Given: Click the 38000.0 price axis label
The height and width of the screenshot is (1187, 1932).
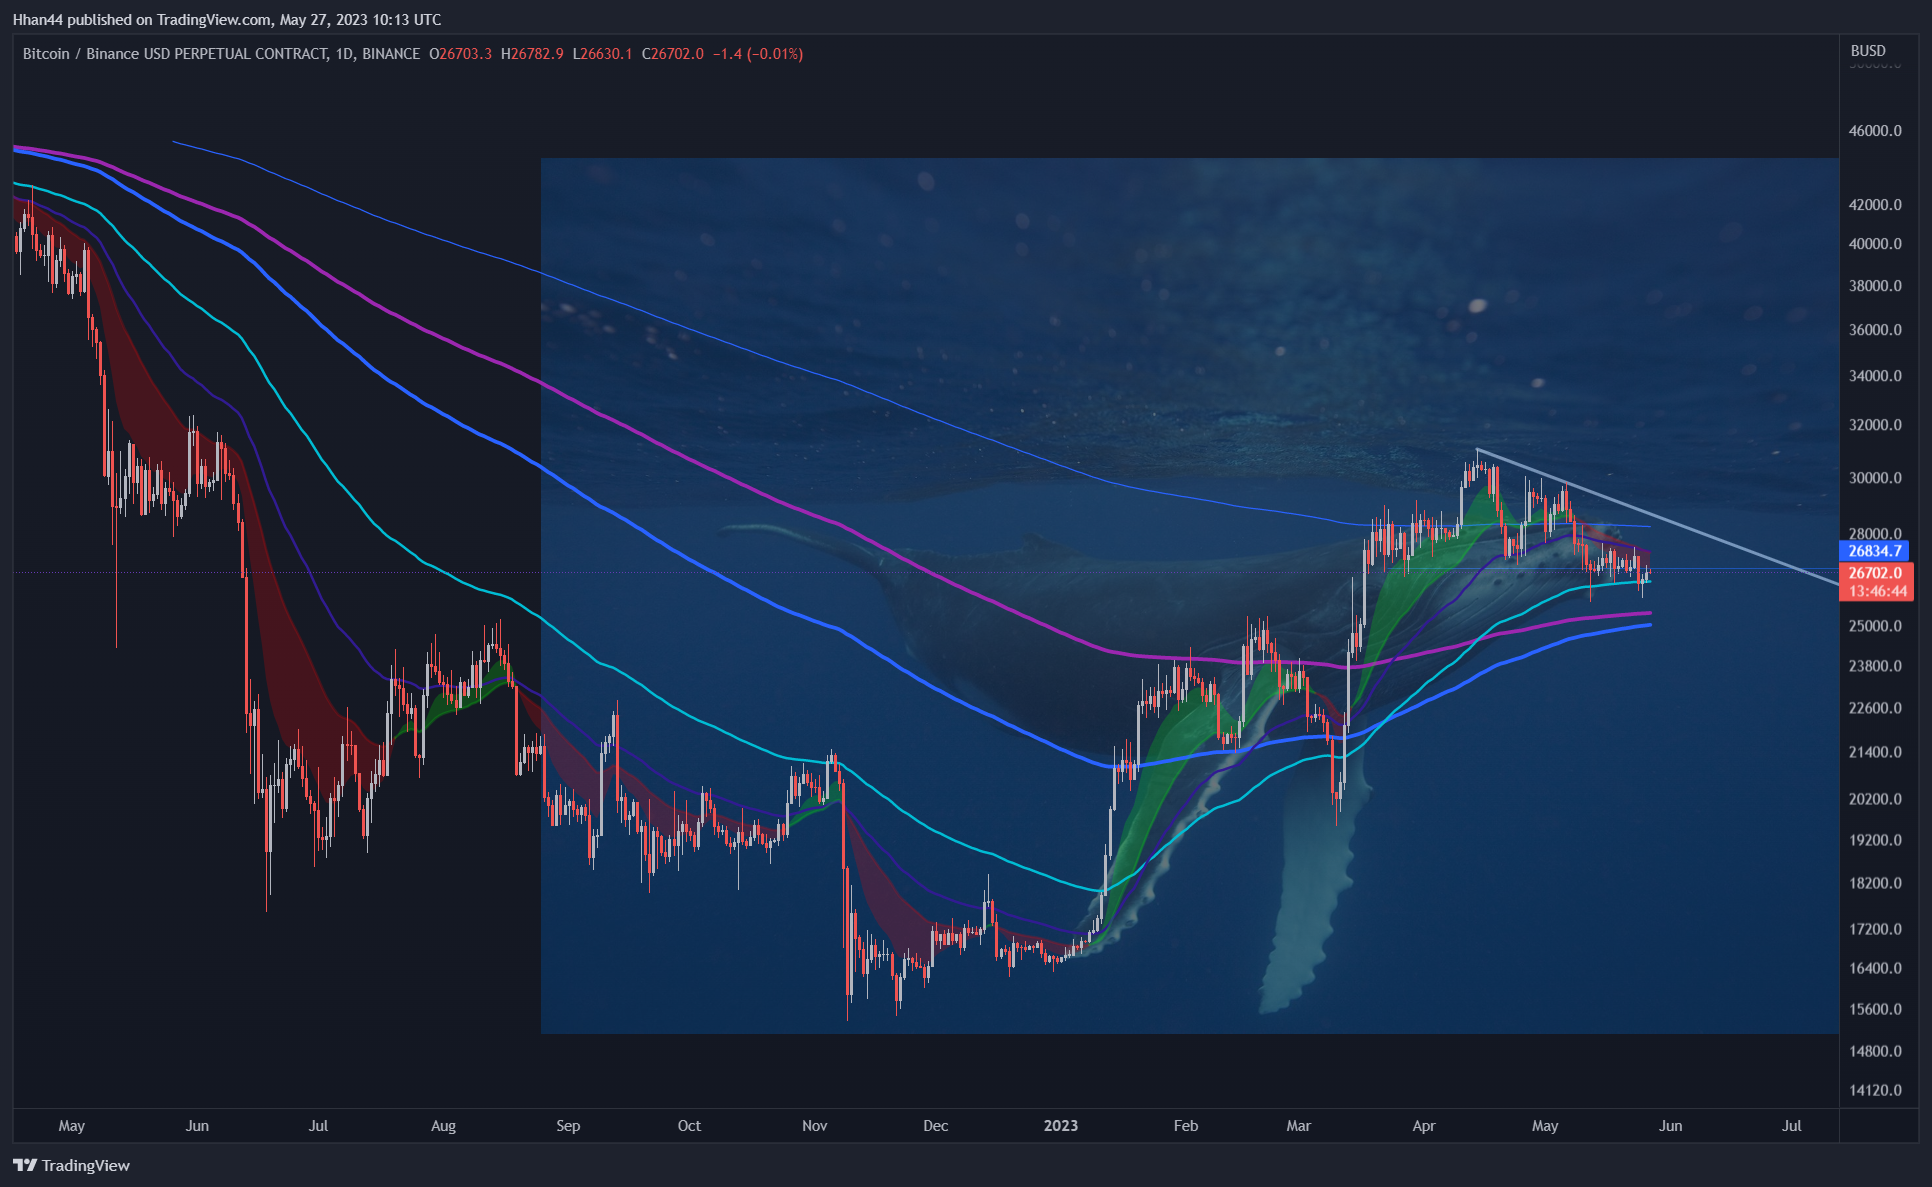Looking at the screenshot, I should point(1875,286).
